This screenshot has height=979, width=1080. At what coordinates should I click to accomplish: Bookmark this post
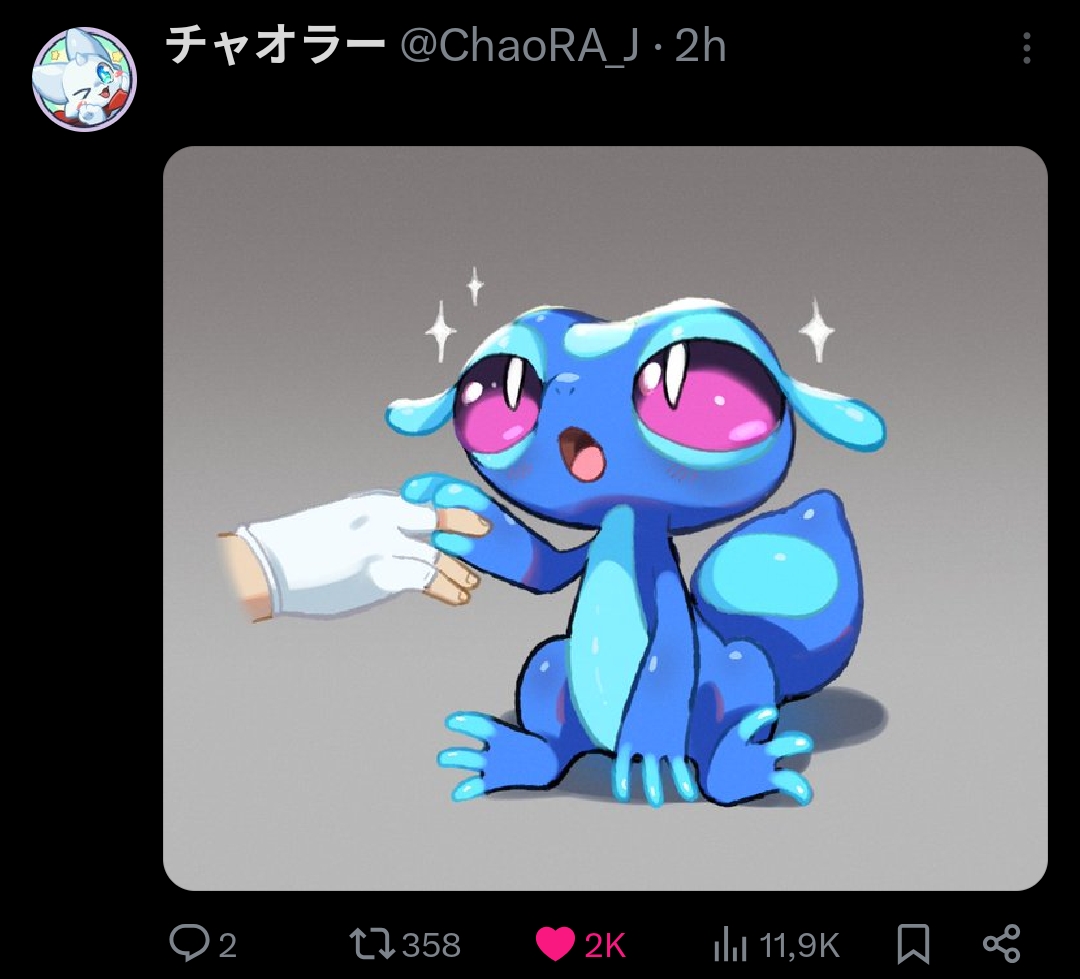pos(913,945)
